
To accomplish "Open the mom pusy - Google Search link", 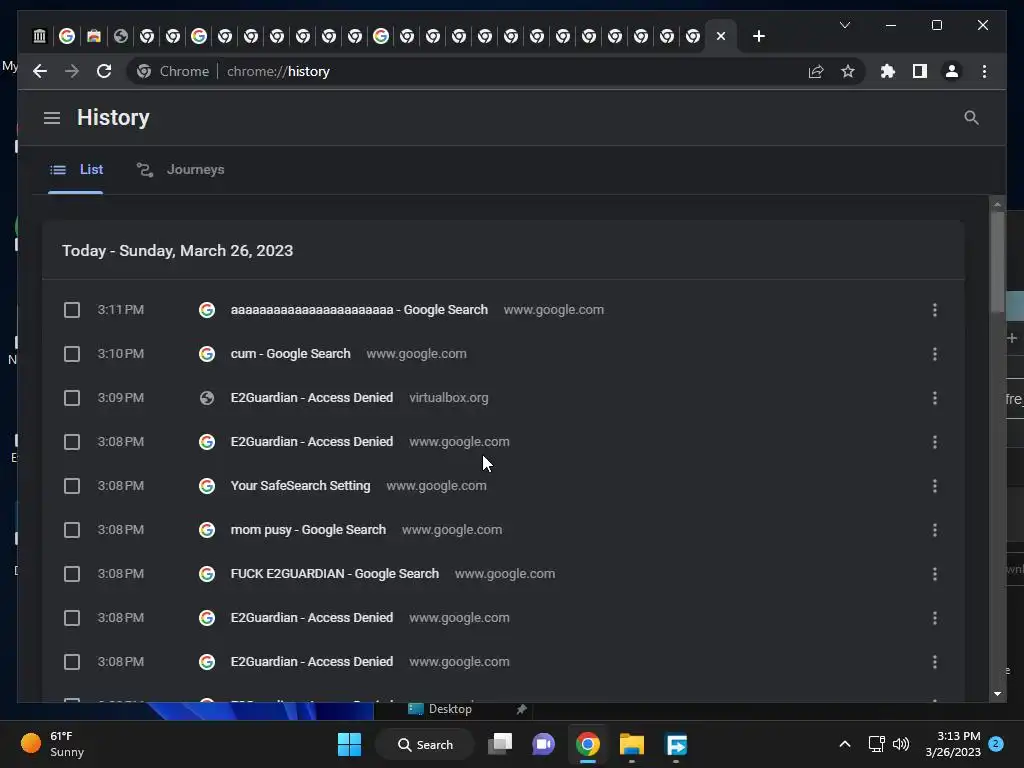I will coord(308,530).
